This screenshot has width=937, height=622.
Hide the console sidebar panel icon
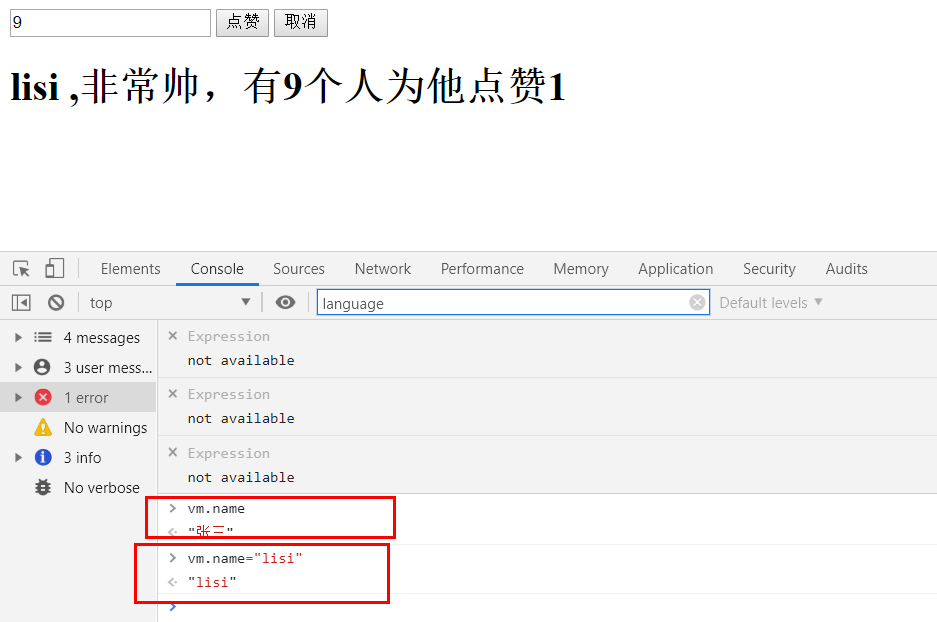click(21, 303)
